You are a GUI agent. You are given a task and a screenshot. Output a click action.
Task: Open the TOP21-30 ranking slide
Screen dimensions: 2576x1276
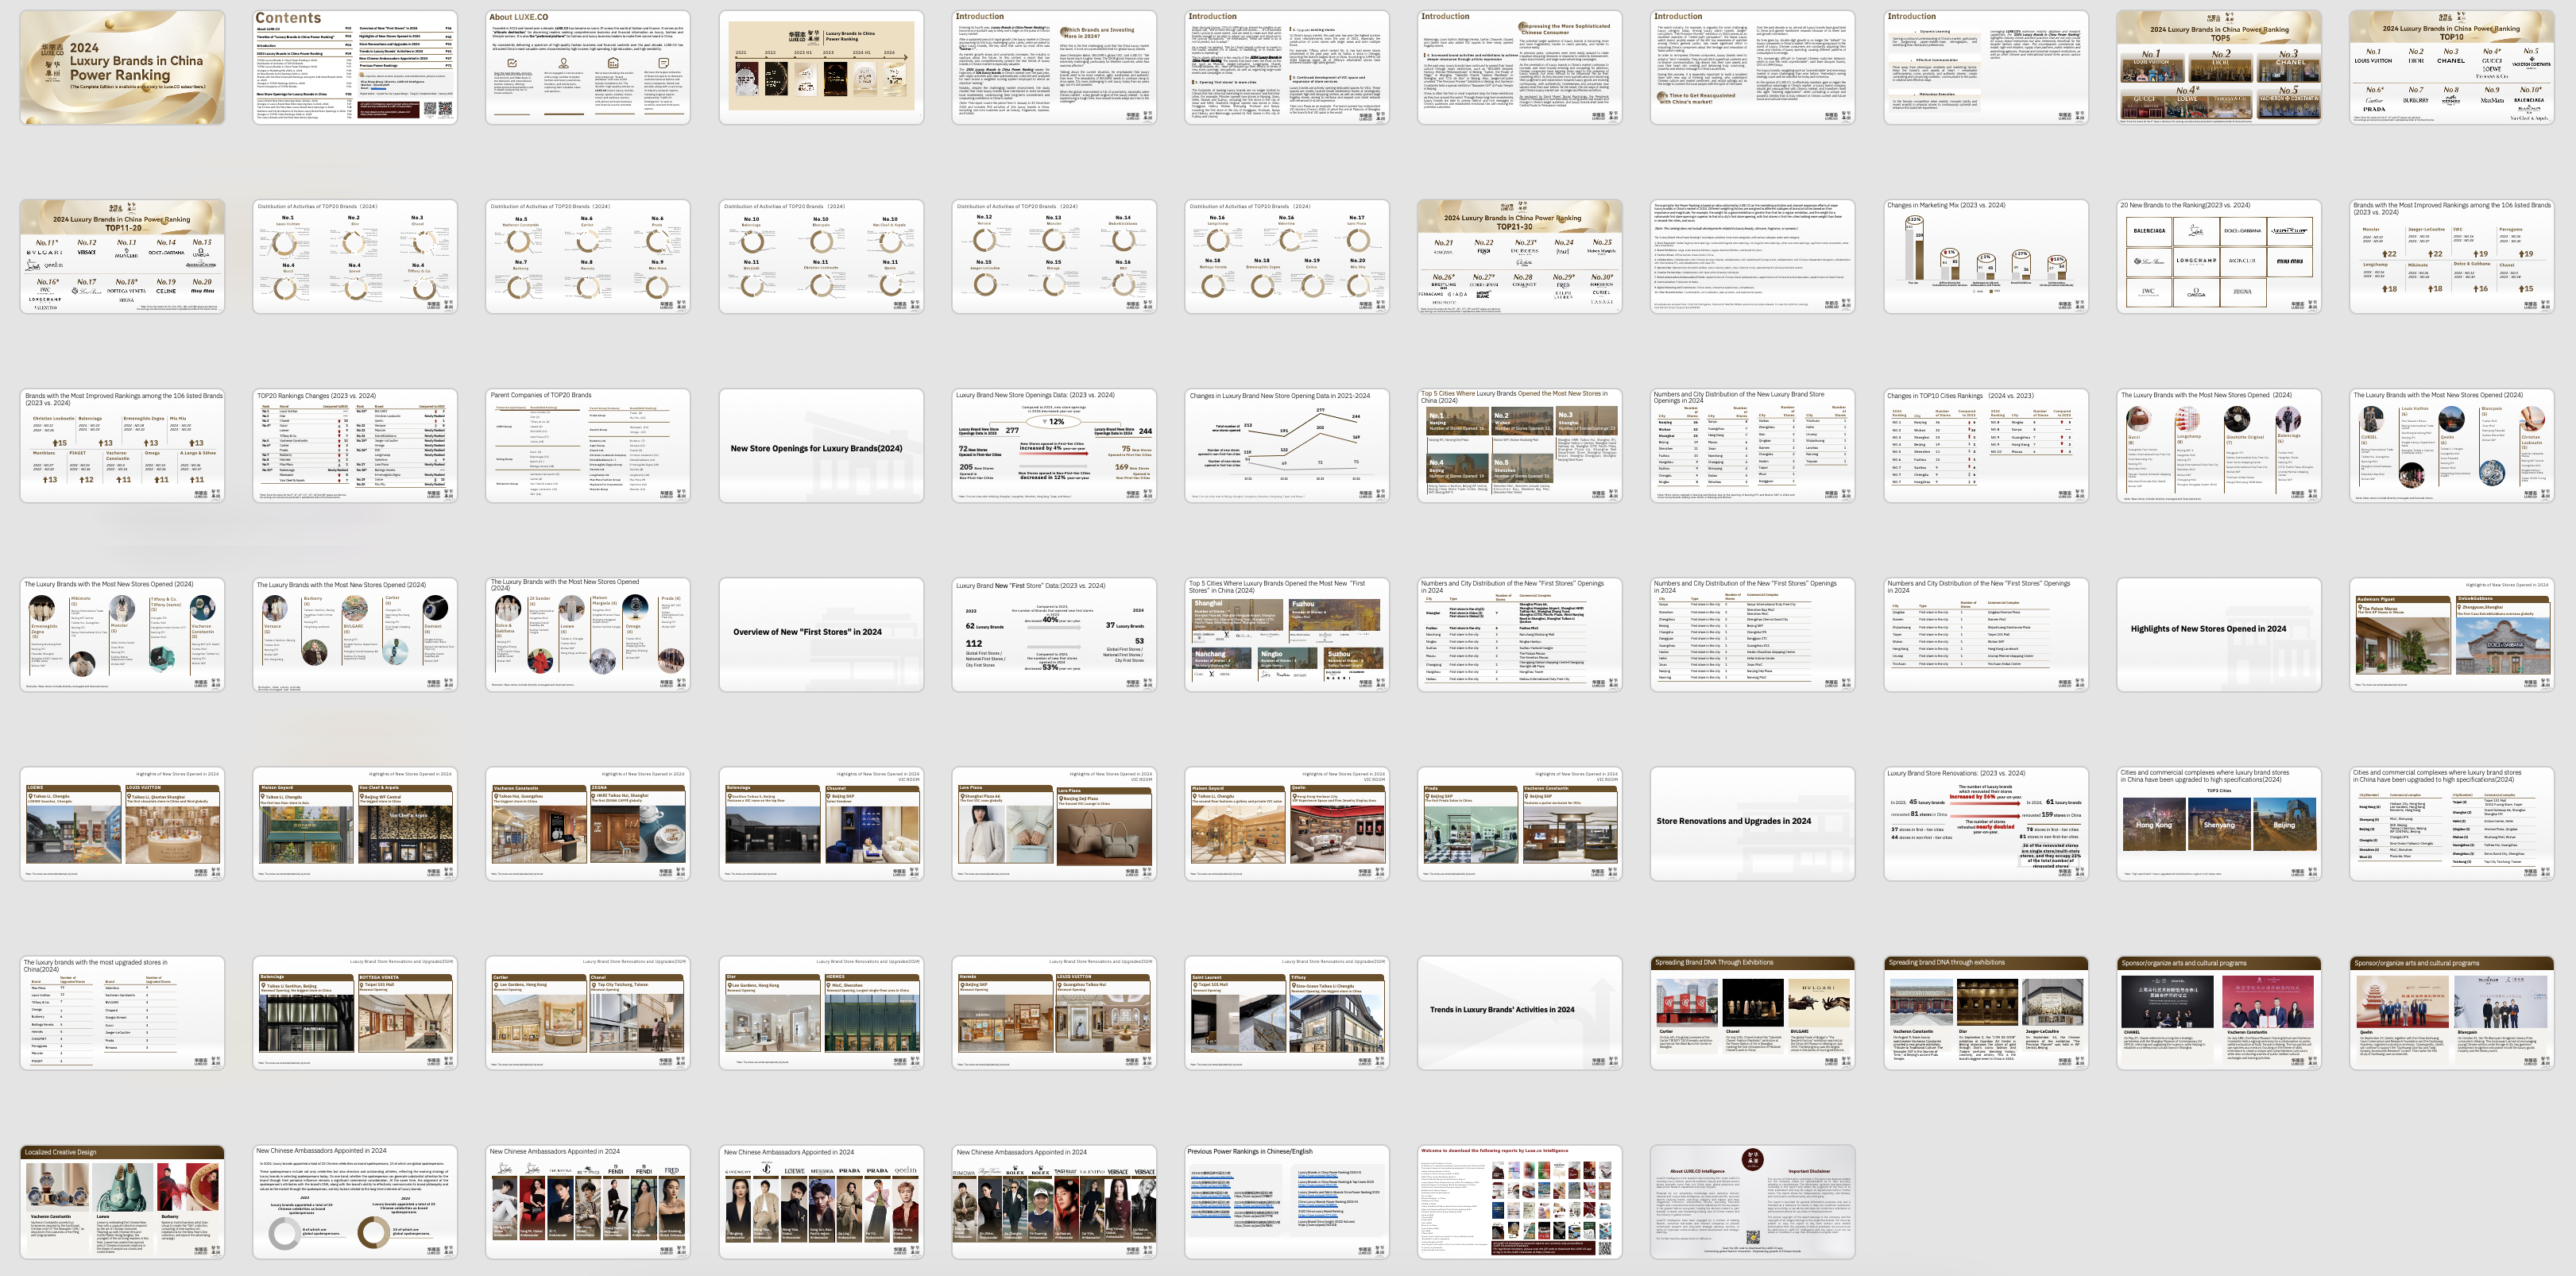(1519, 257)
